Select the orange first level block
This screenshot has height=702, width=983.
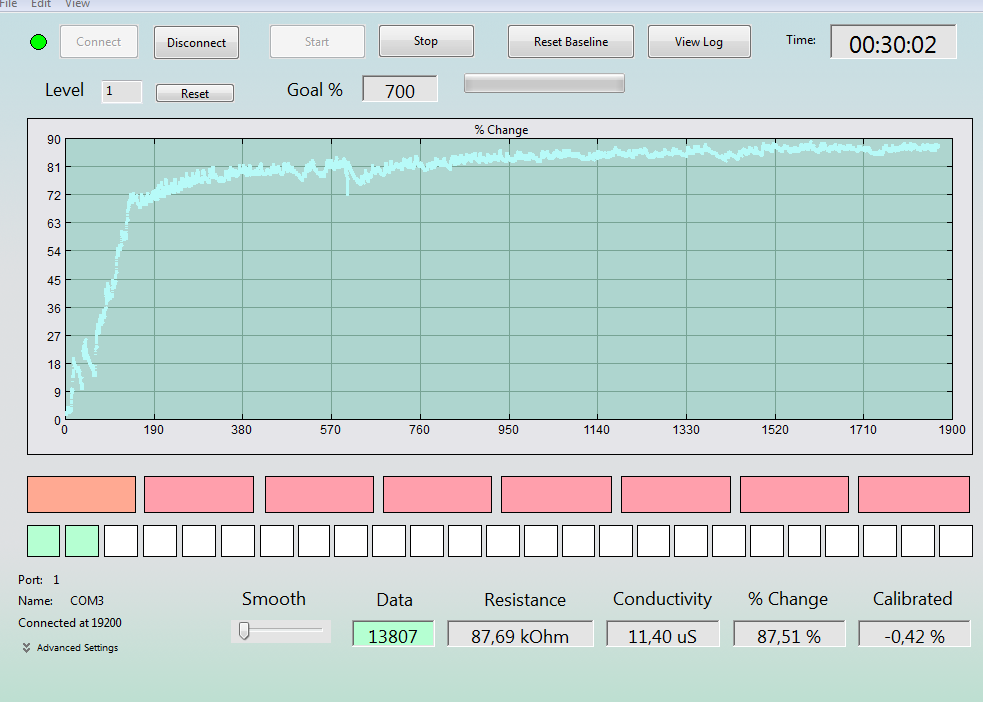[x=81, y=495]
